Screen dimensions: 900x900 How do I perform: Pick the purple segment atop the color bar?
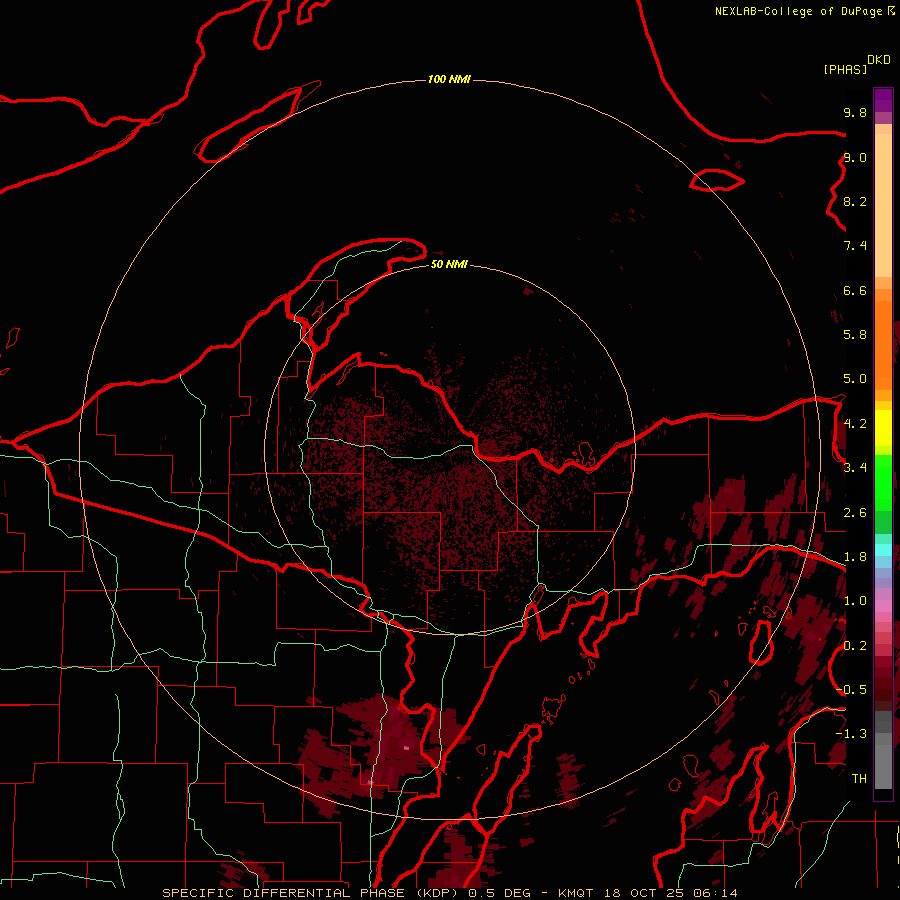[883, 101]
